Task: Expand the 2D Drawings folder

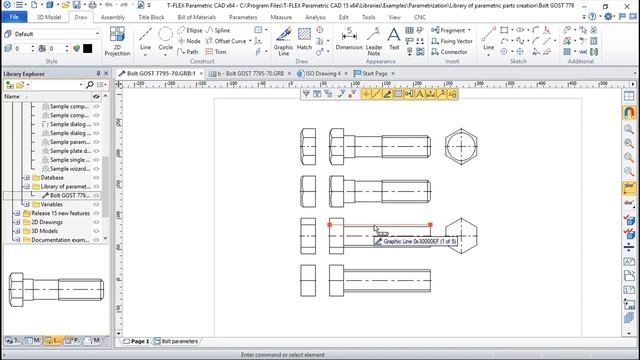Action: [x=18, y=222]
